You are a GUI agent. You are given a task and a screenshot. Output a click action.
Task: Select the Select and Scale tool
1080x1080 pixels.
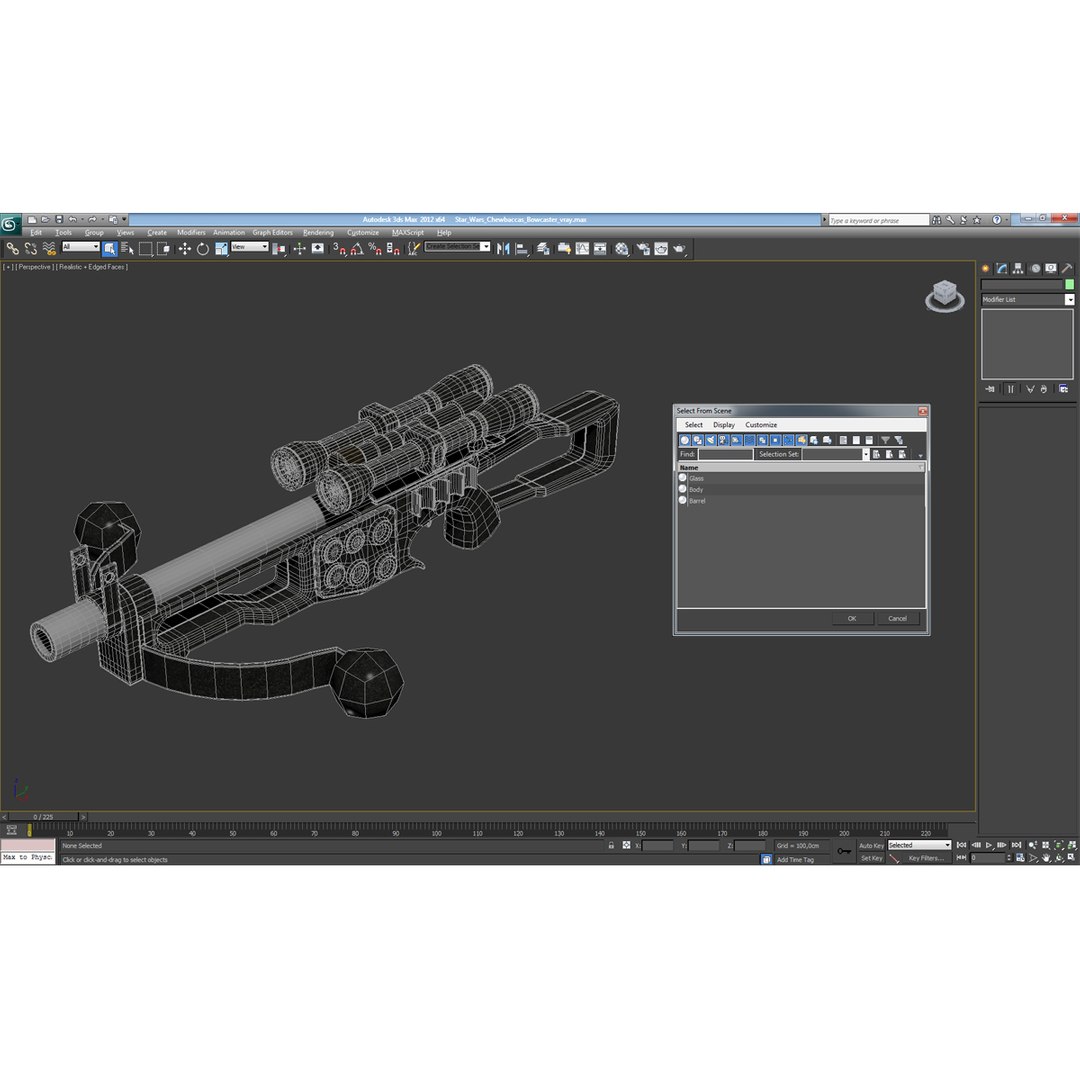pos(221,249)
